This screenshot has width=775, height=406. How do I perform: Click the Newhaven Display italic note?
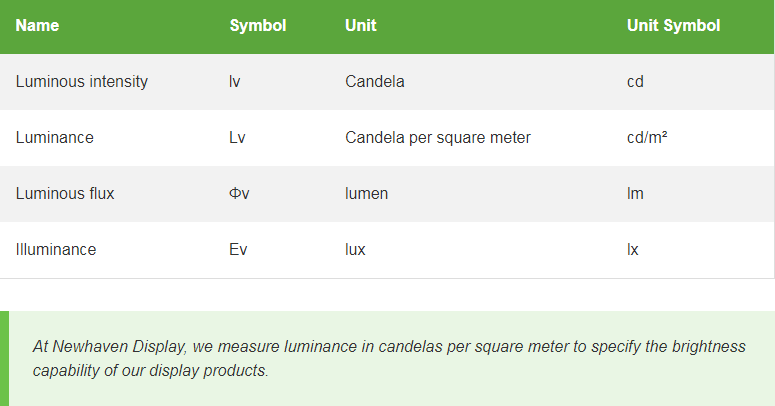pyautogui.click(x=389, y=358)
